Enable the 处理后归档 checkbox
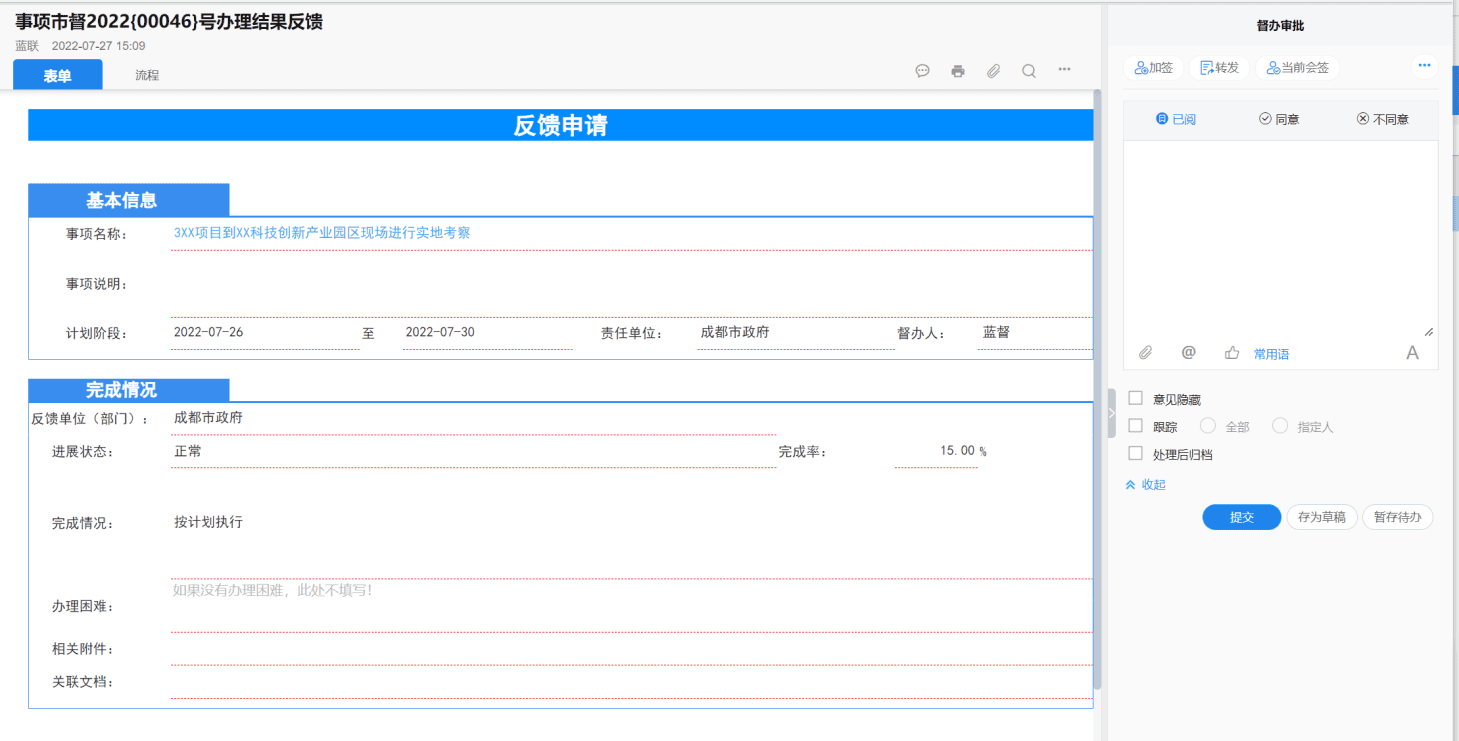Viewport: 1459px width, 741px height. point(1135,453)
